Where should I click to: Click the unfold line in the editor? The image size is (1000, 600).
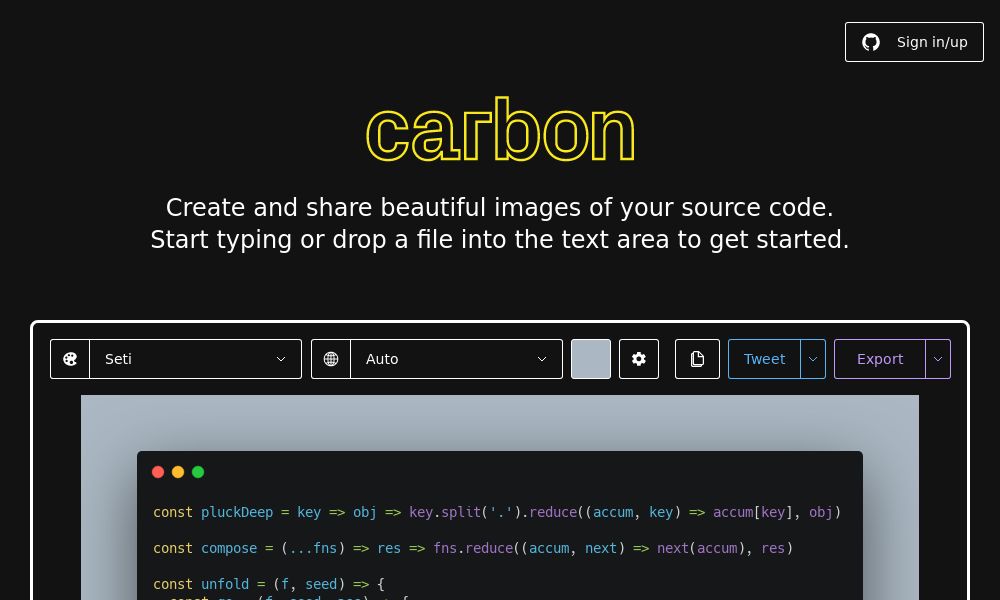pyautogui.click(x=300, y=584)
